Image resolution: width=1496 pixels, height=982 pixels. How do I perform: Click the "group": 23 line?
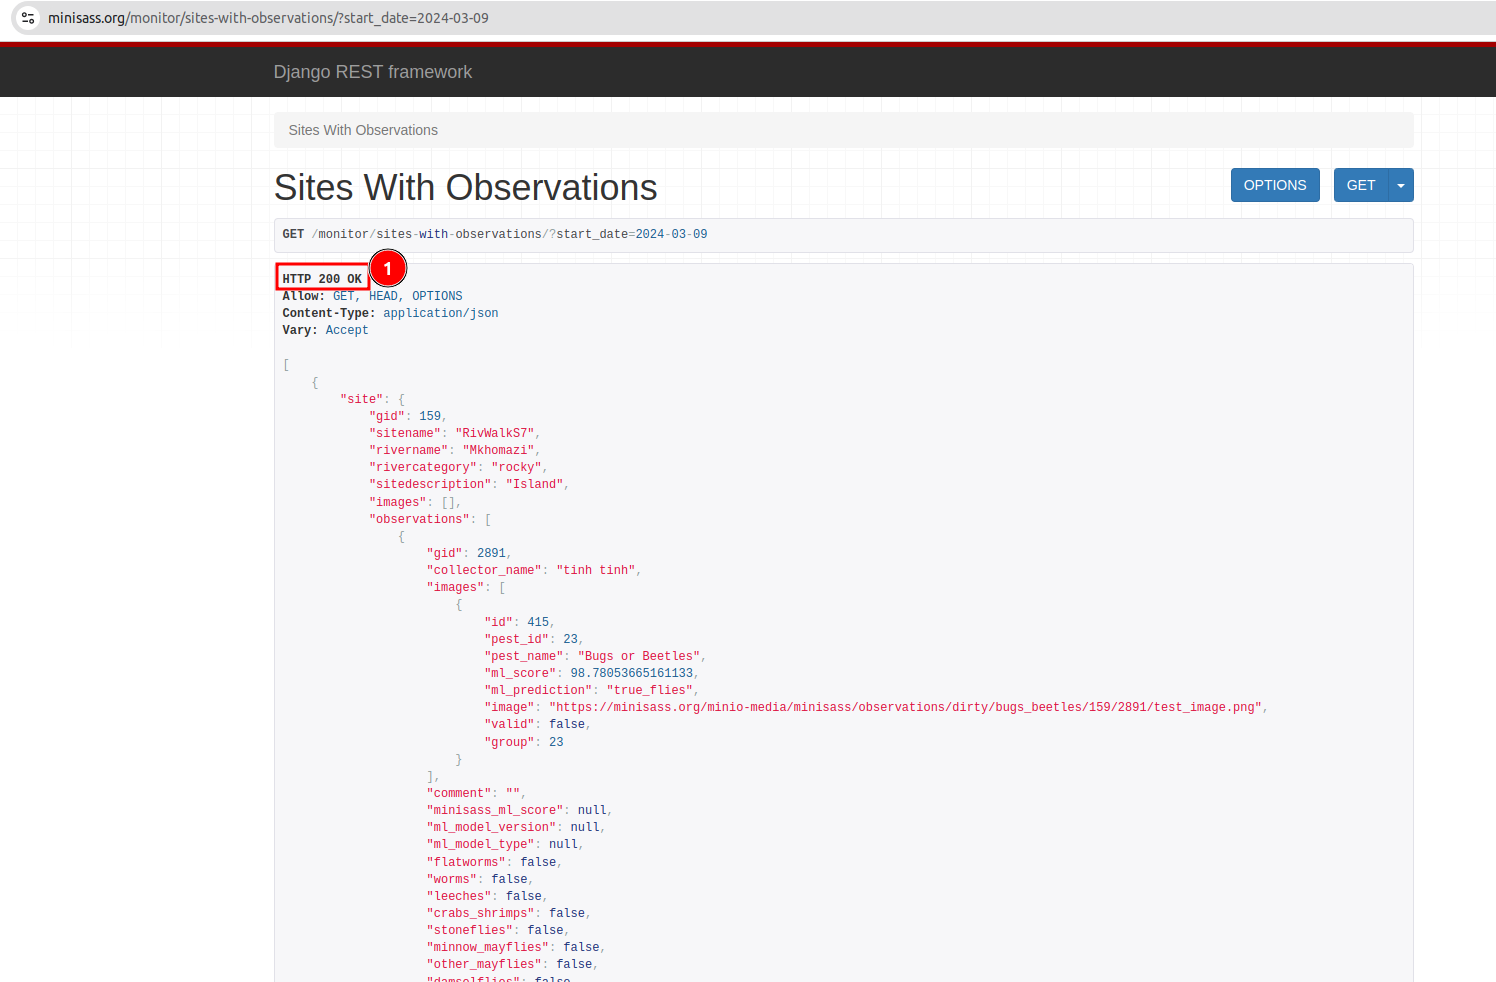point(524,742)
